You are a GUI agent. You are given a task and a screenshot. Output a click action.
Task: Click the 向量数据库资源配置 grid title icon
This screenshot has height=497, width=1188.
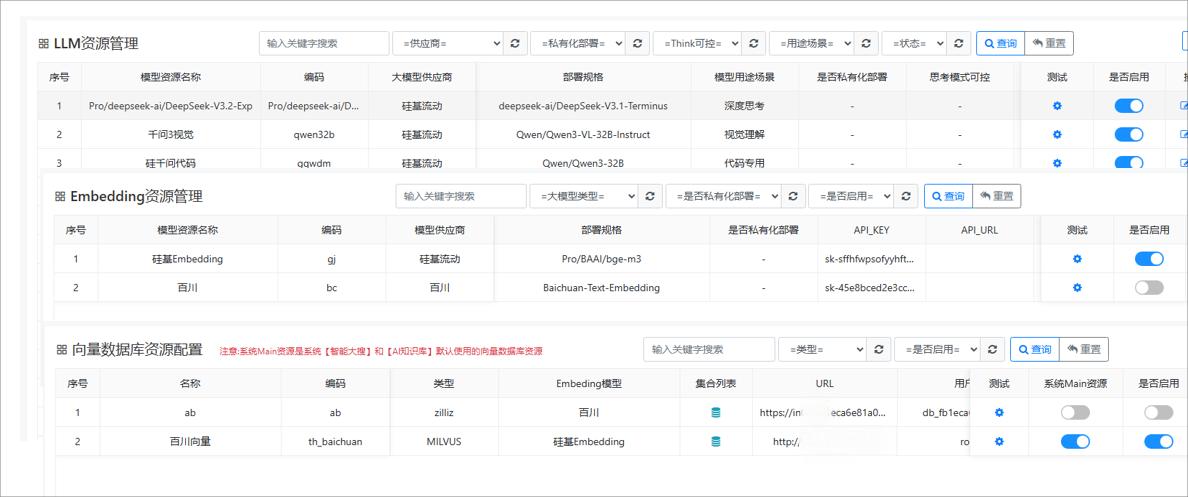(x=62, y=350)
